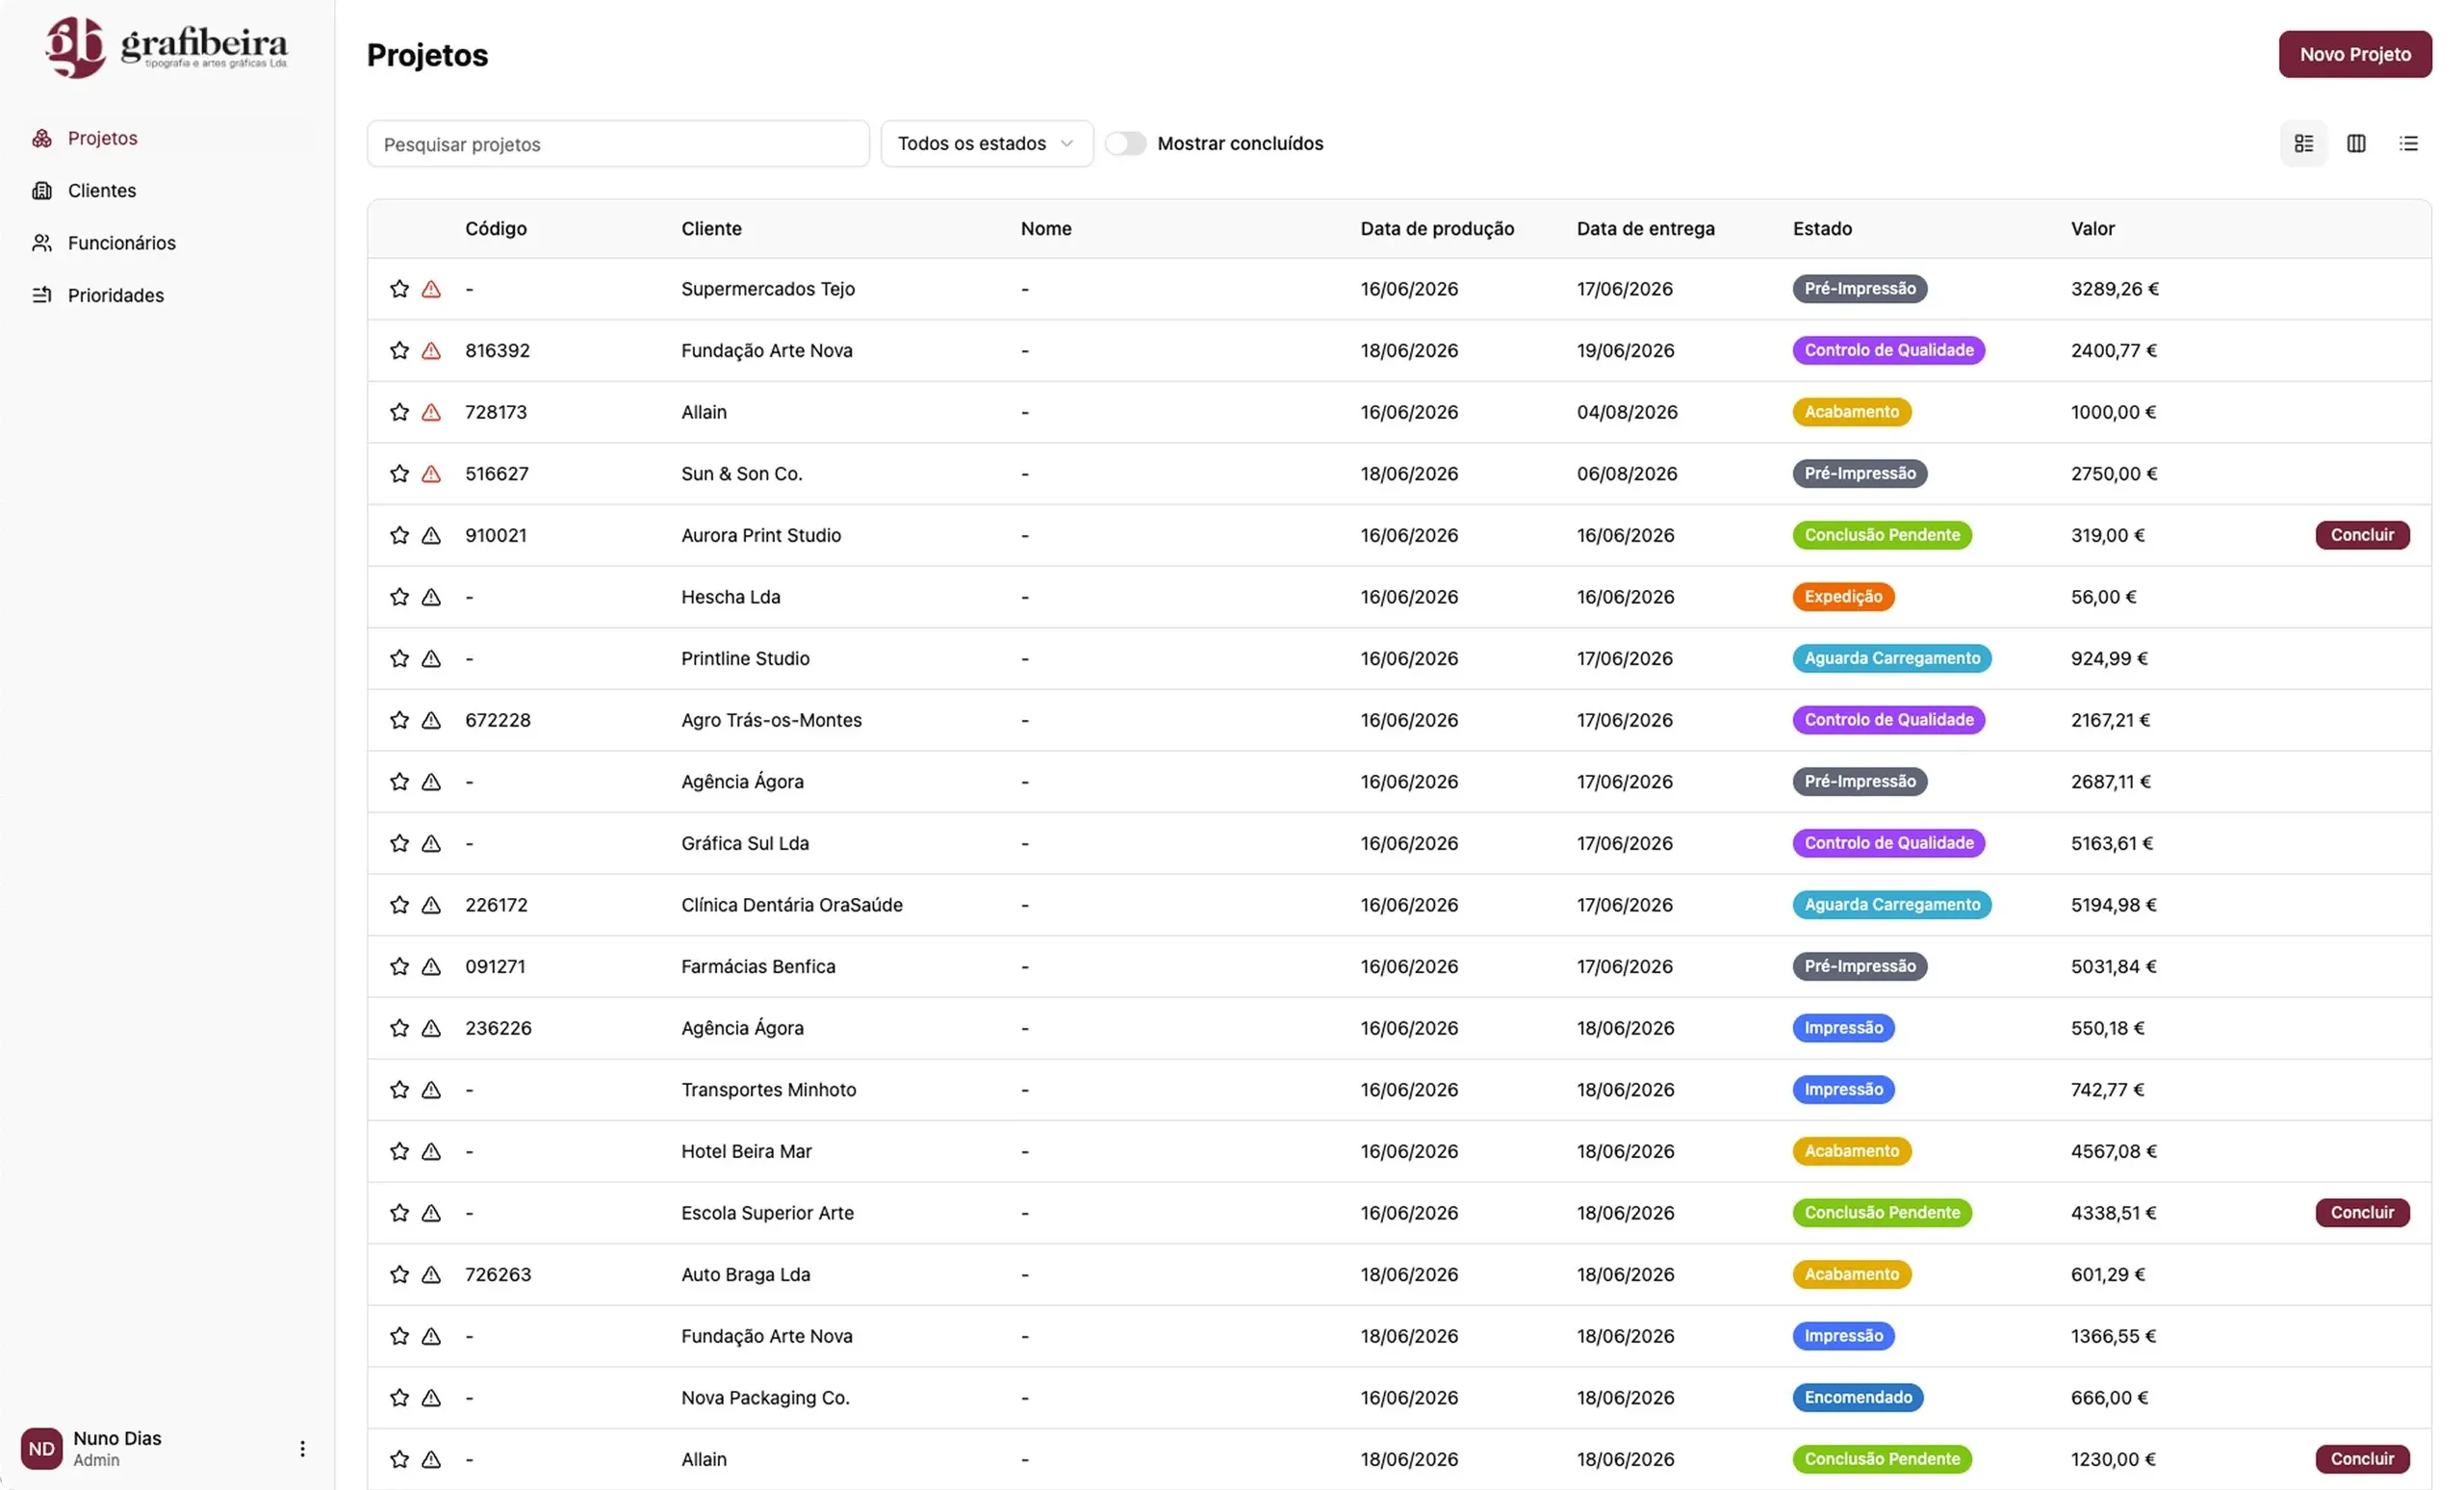The height and width of the screenshot is (1490, 2464).
Task: Star the Hotel Beira Mar project
Action: point(399,1151)
